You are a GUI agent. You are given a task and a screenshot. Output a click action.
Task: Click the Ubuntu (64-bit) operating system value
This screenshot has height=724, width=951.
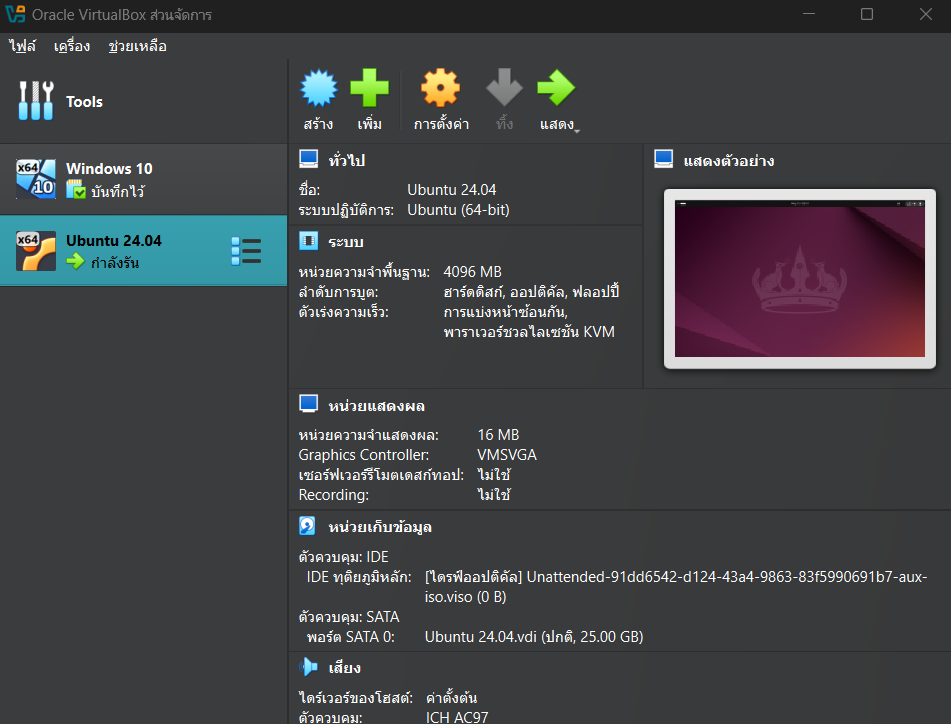(x=459, y=210)
